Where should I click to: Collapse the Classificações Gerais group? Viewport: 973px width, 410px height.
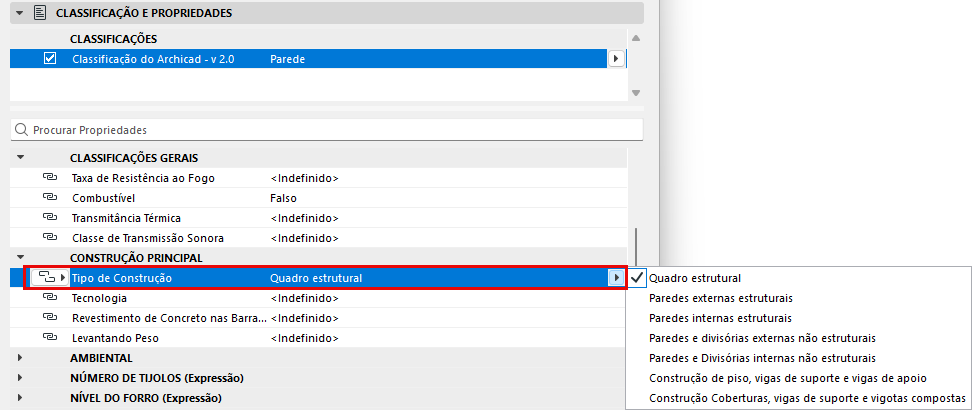tap(20, 158)
